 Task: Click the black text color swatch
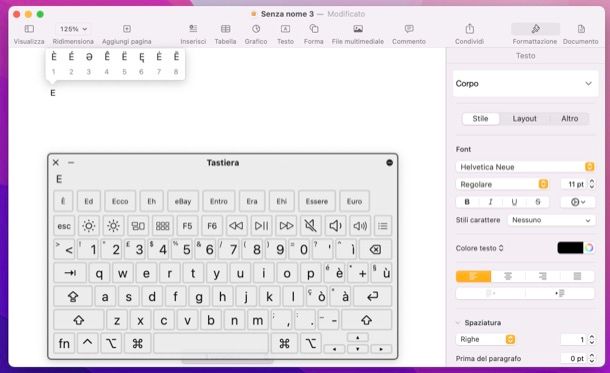tap(570, 248)
